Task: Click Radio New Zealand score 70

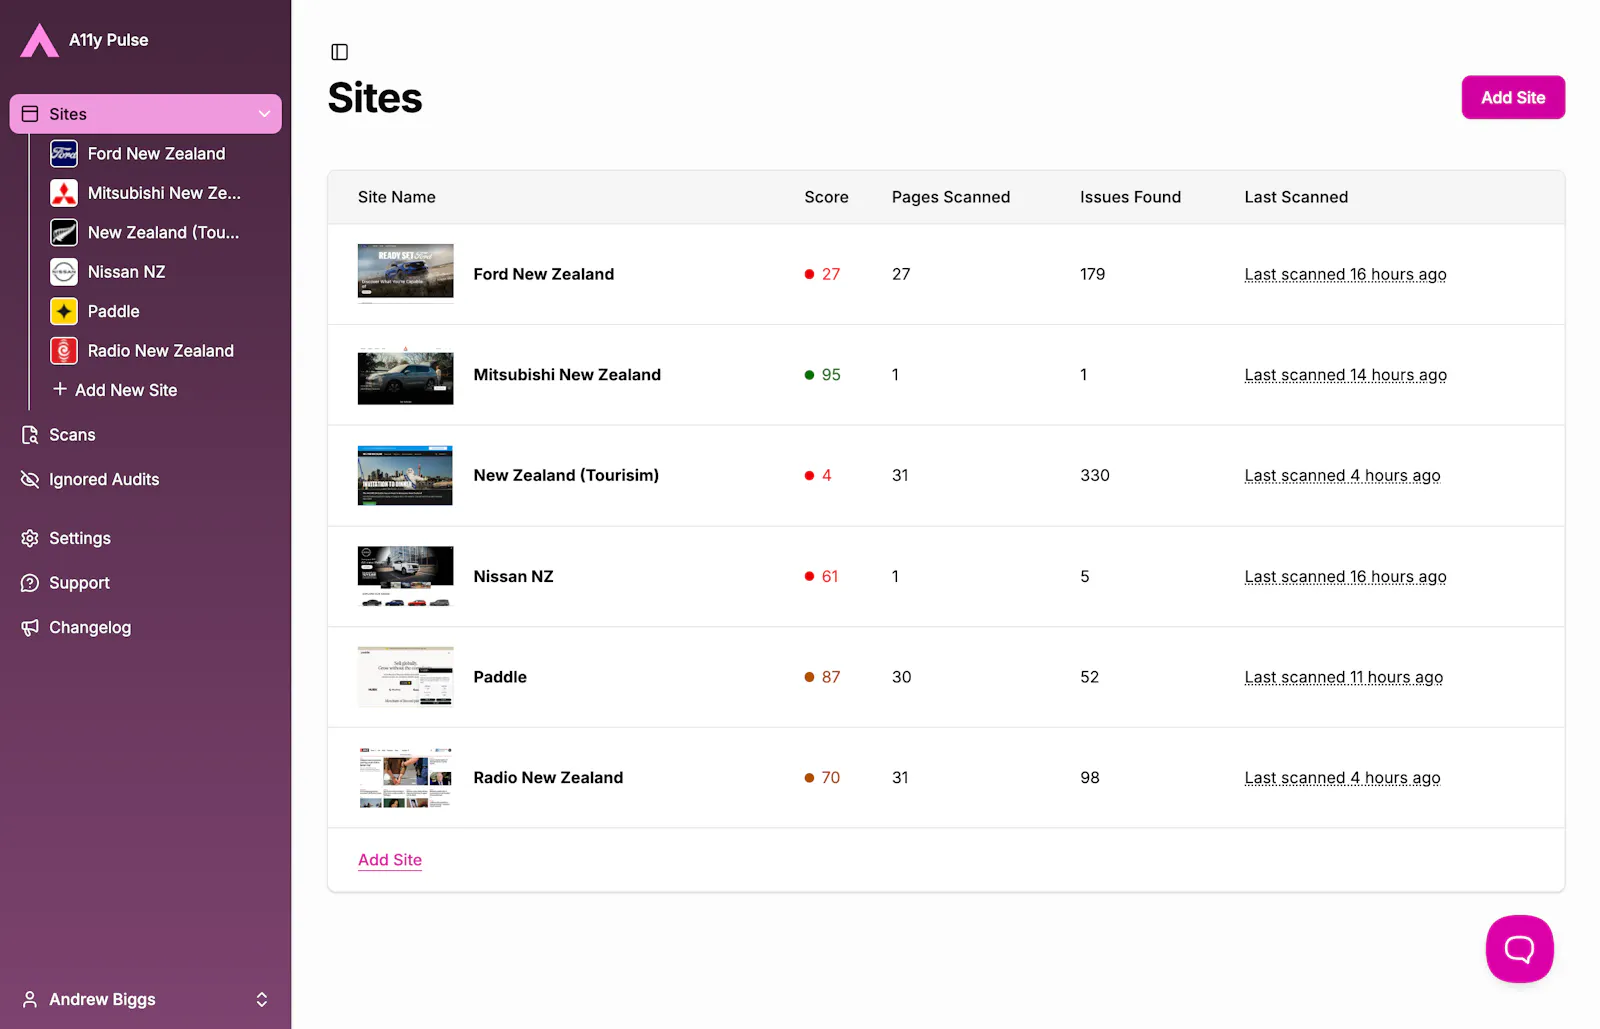Action: pyautogui.click(x=823, y=778)
